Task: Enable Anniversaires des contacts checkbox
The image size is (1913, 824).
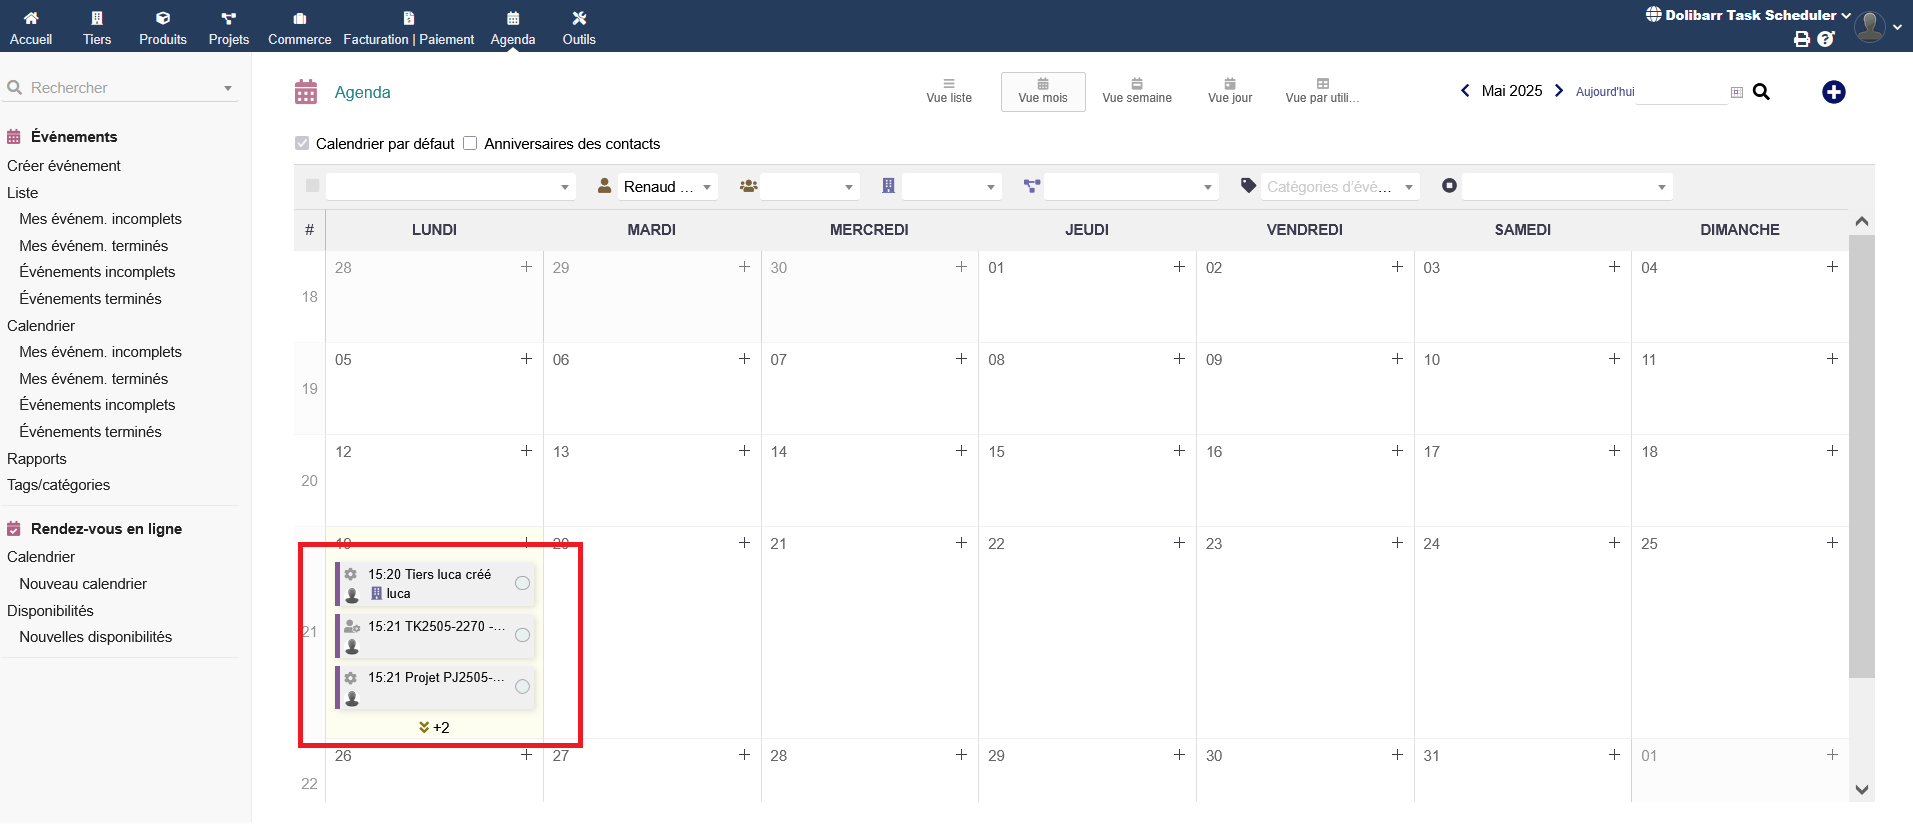Action: click(470, 143)
